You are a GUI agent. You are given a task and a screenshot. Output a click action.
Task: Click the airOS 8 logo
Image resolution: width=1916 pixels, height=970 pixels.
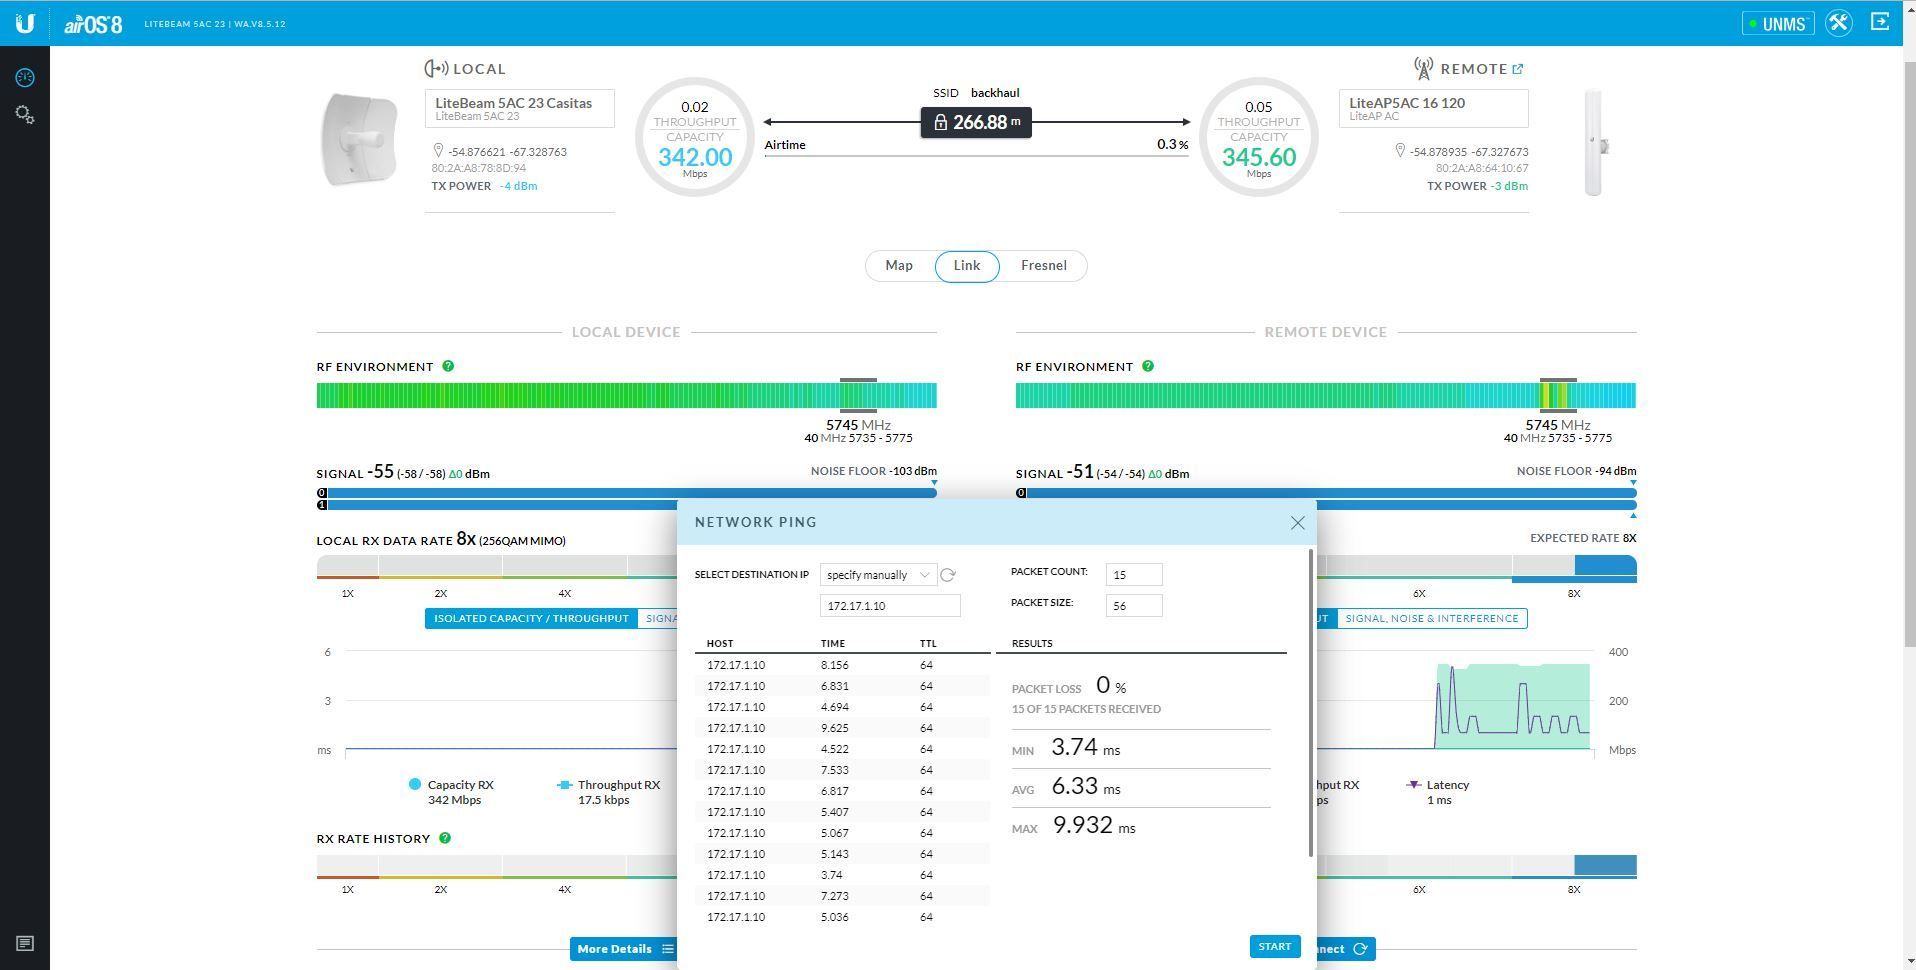93,24
